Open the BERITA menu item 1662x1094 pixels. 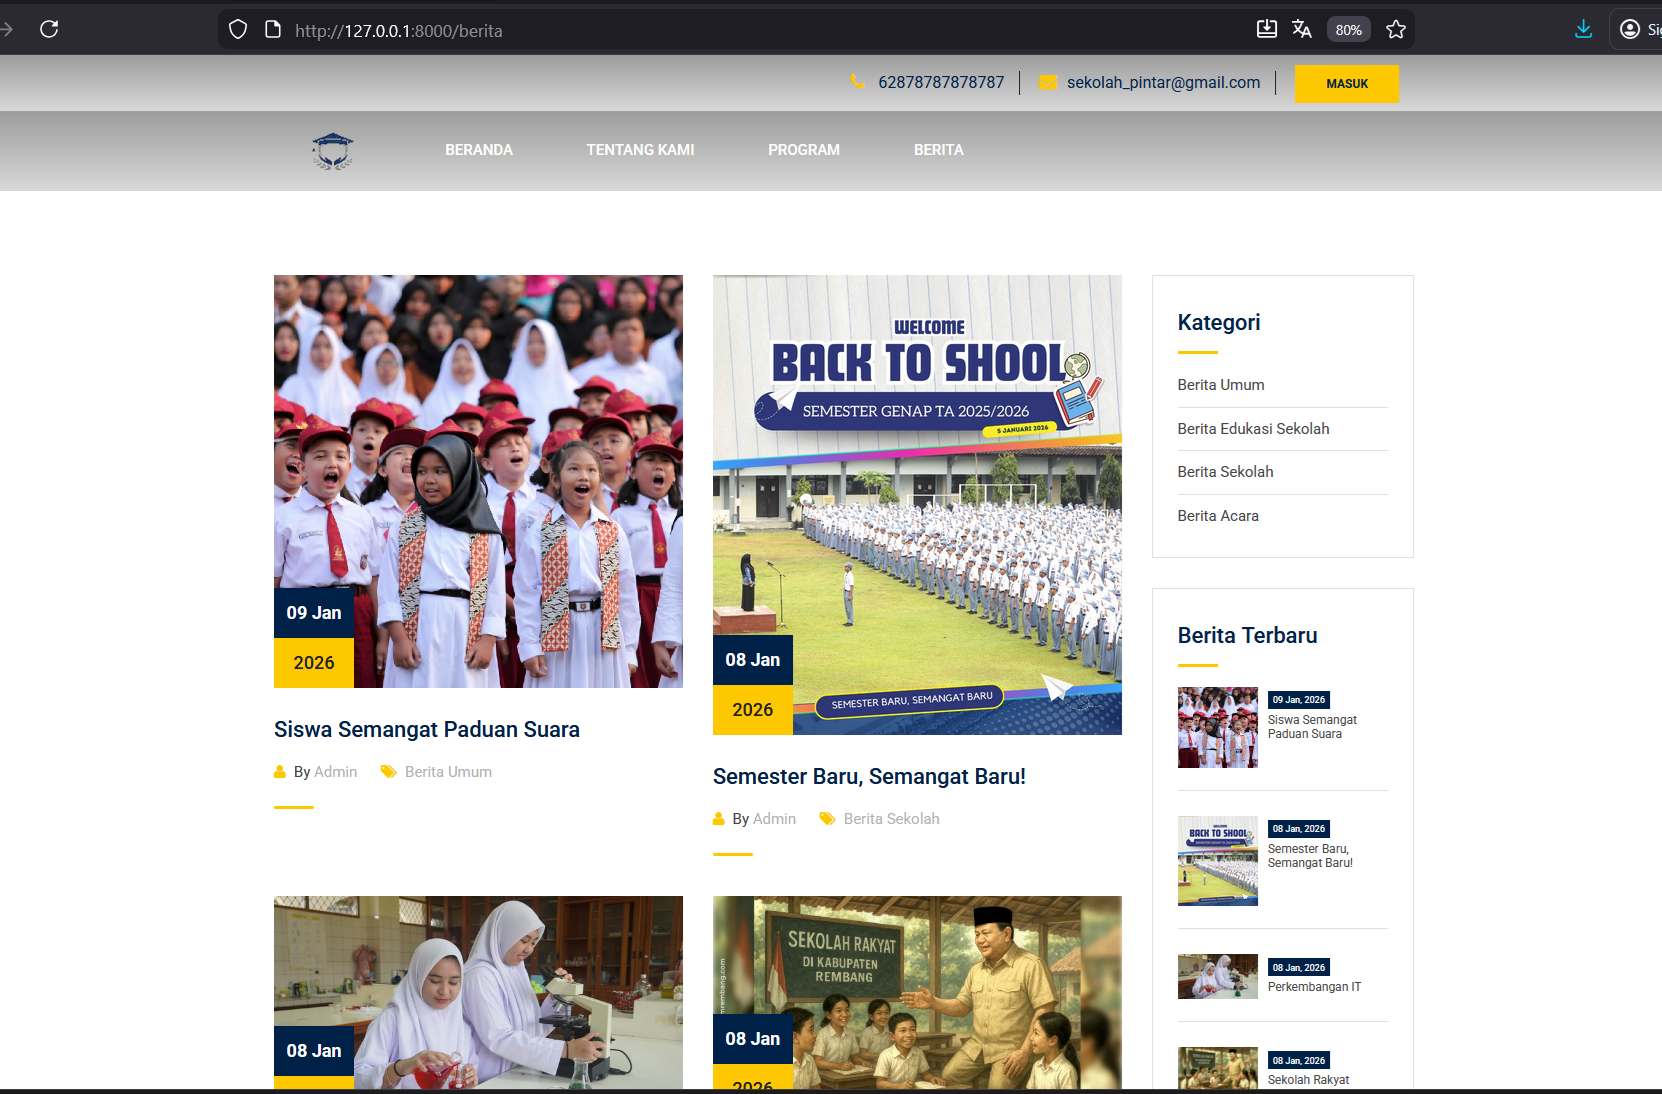(x=939, y=150)
